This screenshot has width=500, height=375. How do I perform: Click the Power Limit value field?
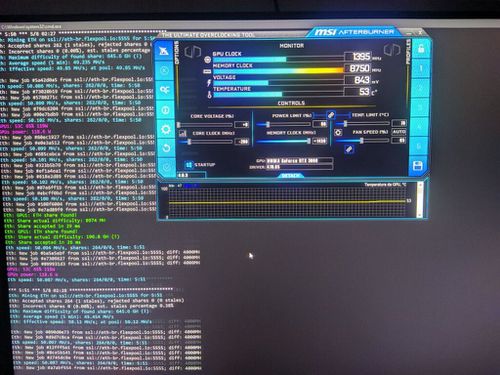[320, 124]
